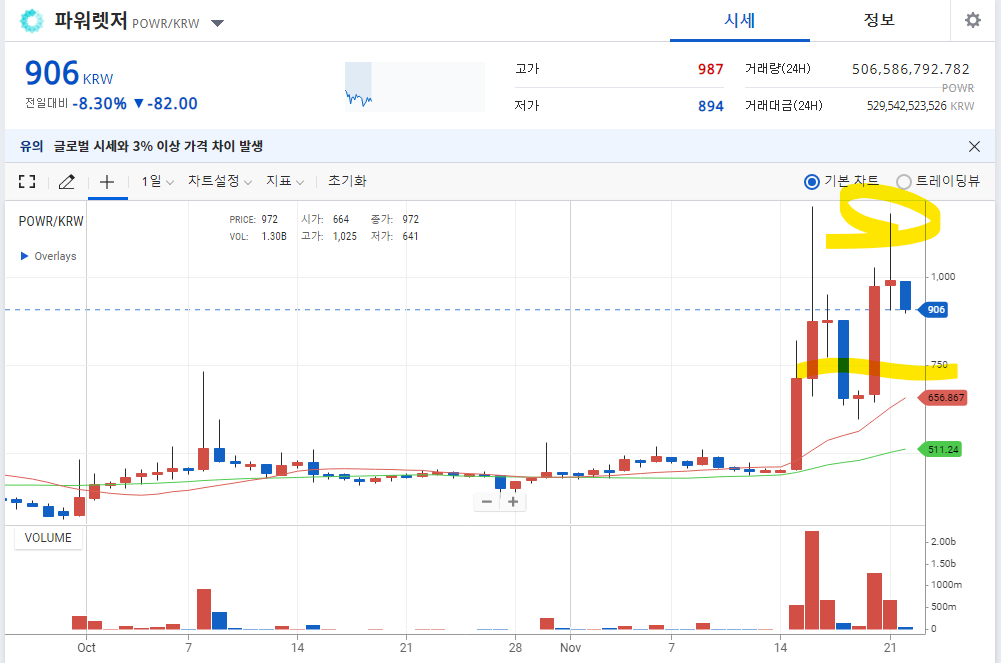Open the 차트설정 dropdown

220,181
